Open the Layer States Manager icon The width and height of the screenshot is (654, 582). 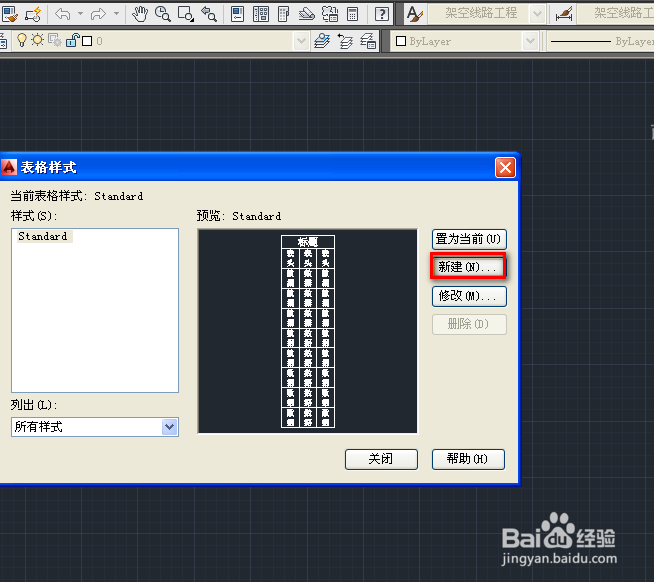pos(368,41)
